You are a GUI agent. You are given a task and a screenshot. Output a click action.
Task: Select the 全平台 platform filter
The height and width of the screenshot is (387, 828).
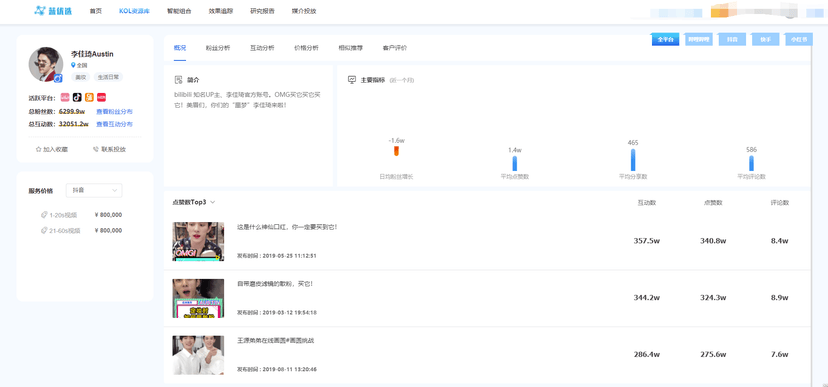[665, 40]
